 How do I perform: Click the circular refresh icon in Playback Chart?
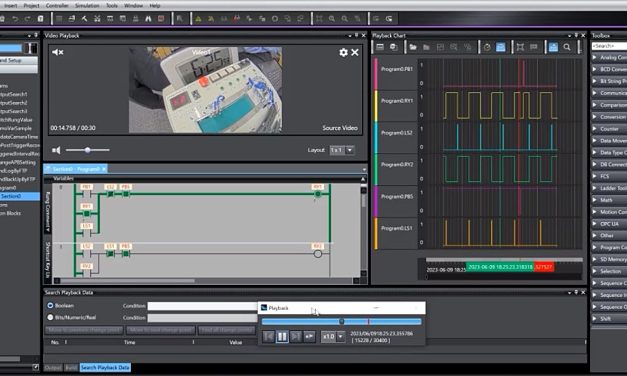click(487, 47)
